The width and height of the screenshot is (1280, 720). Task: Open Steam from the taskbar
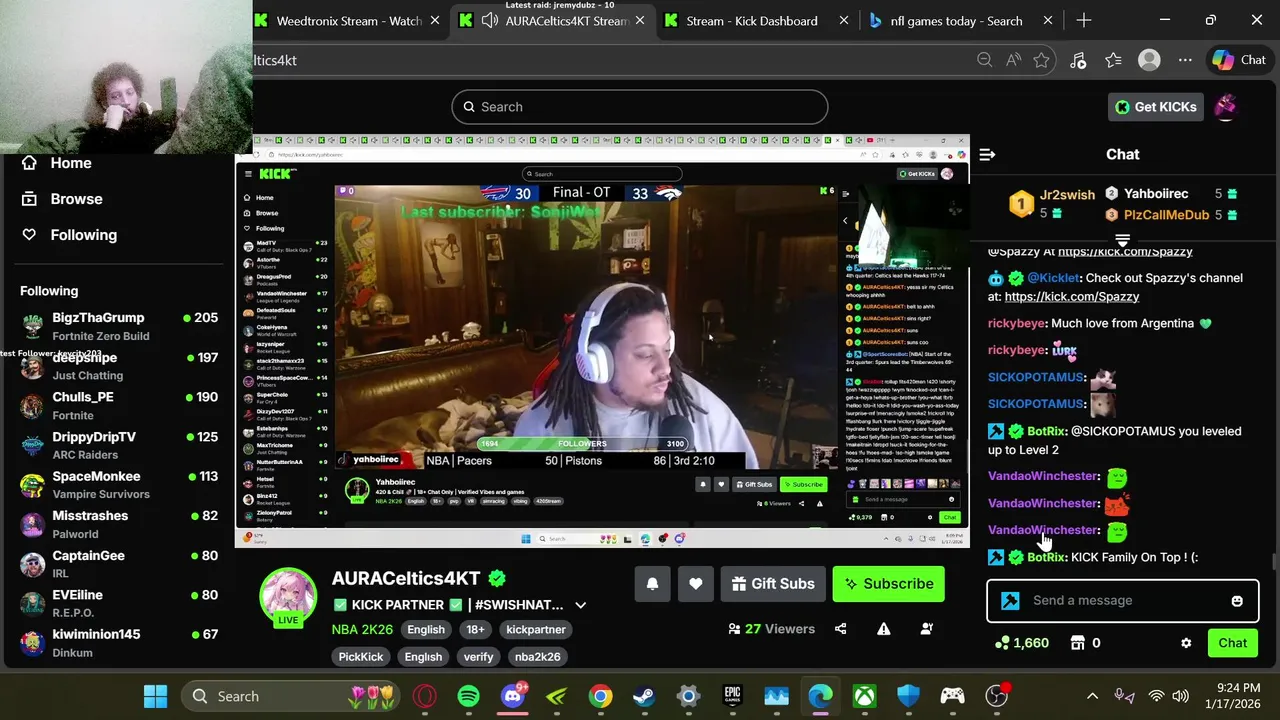644,696
